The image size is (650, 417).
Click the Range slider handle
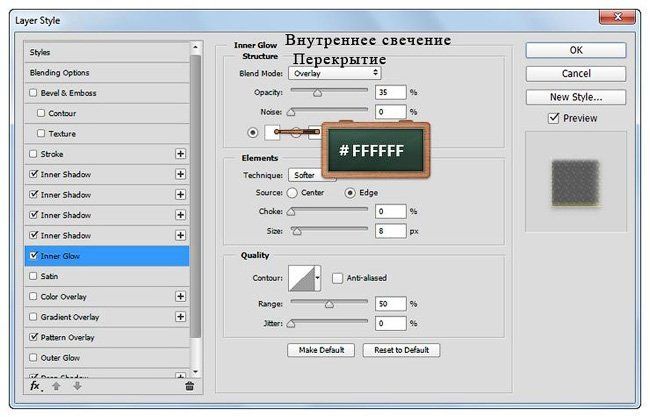click(x=329, y=304)
